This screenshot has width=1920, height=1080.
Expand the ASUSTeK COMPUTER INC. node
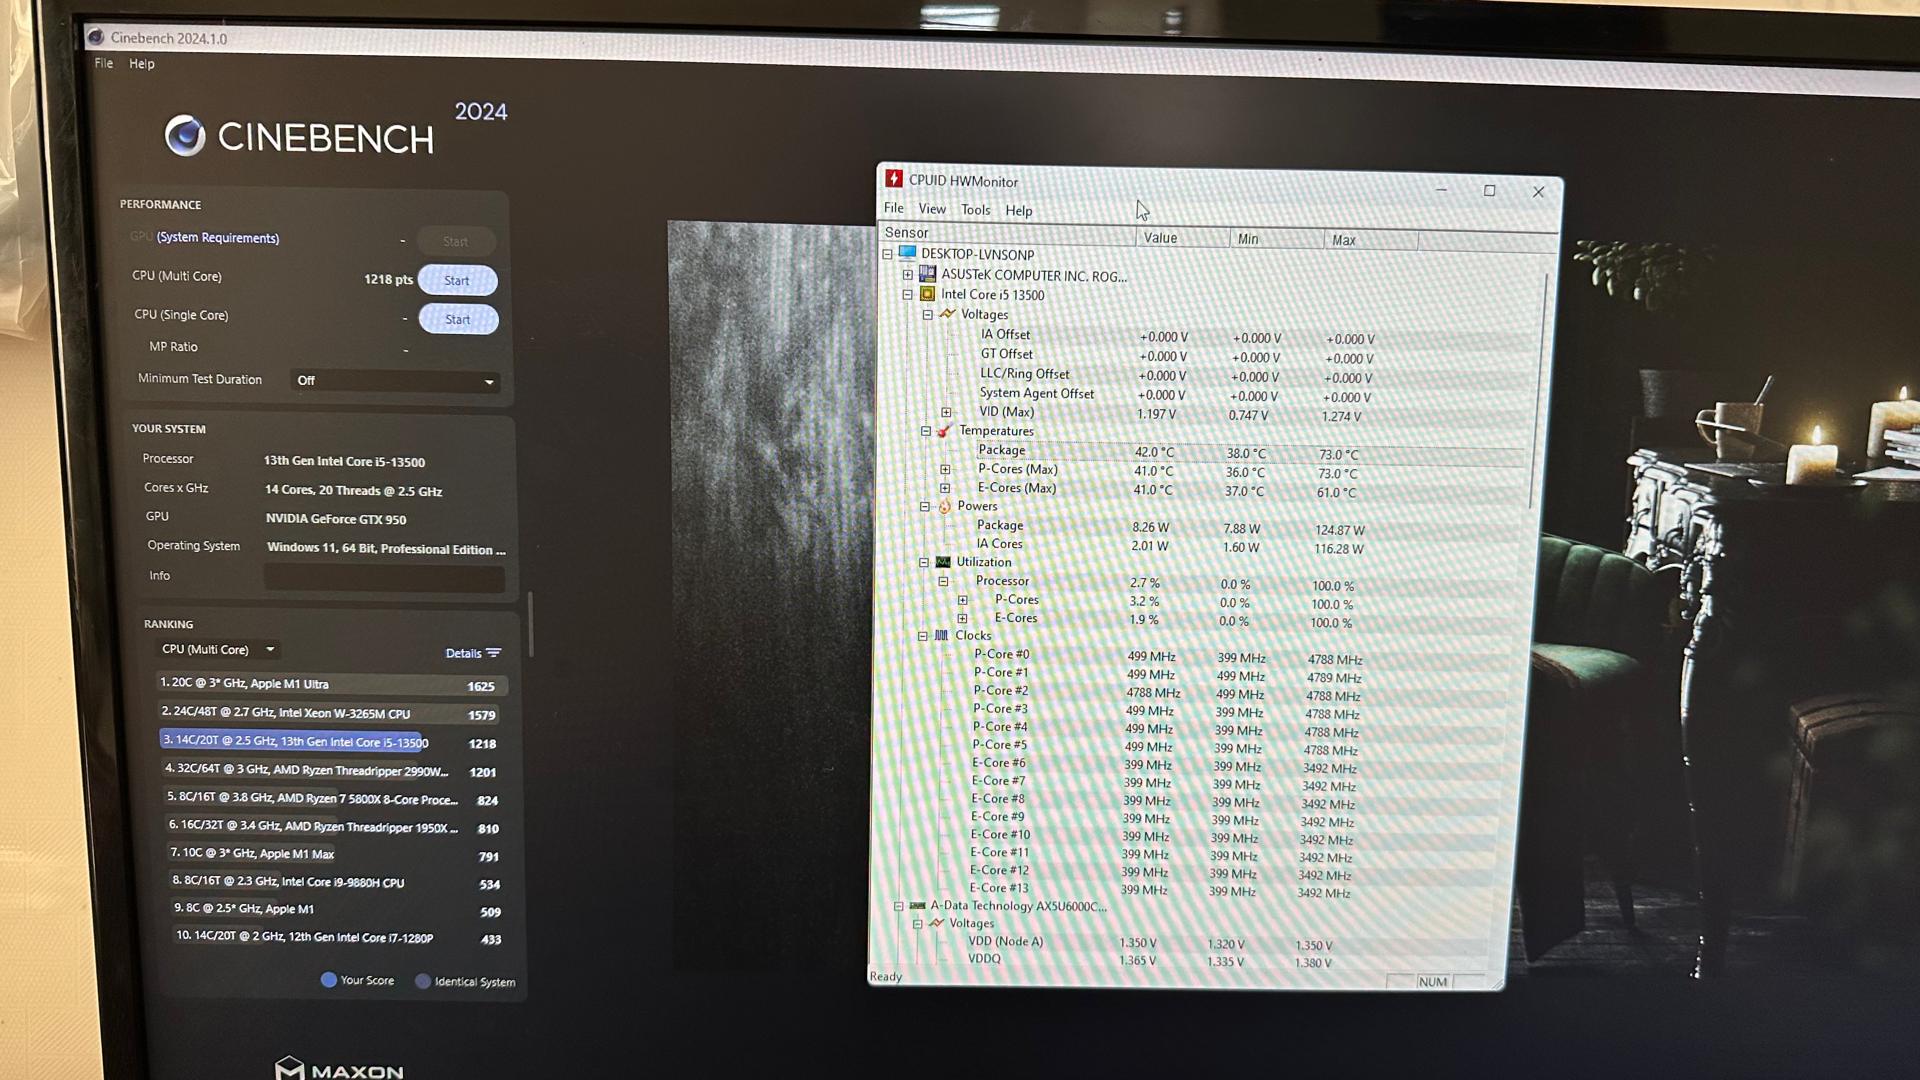(908, 274)
